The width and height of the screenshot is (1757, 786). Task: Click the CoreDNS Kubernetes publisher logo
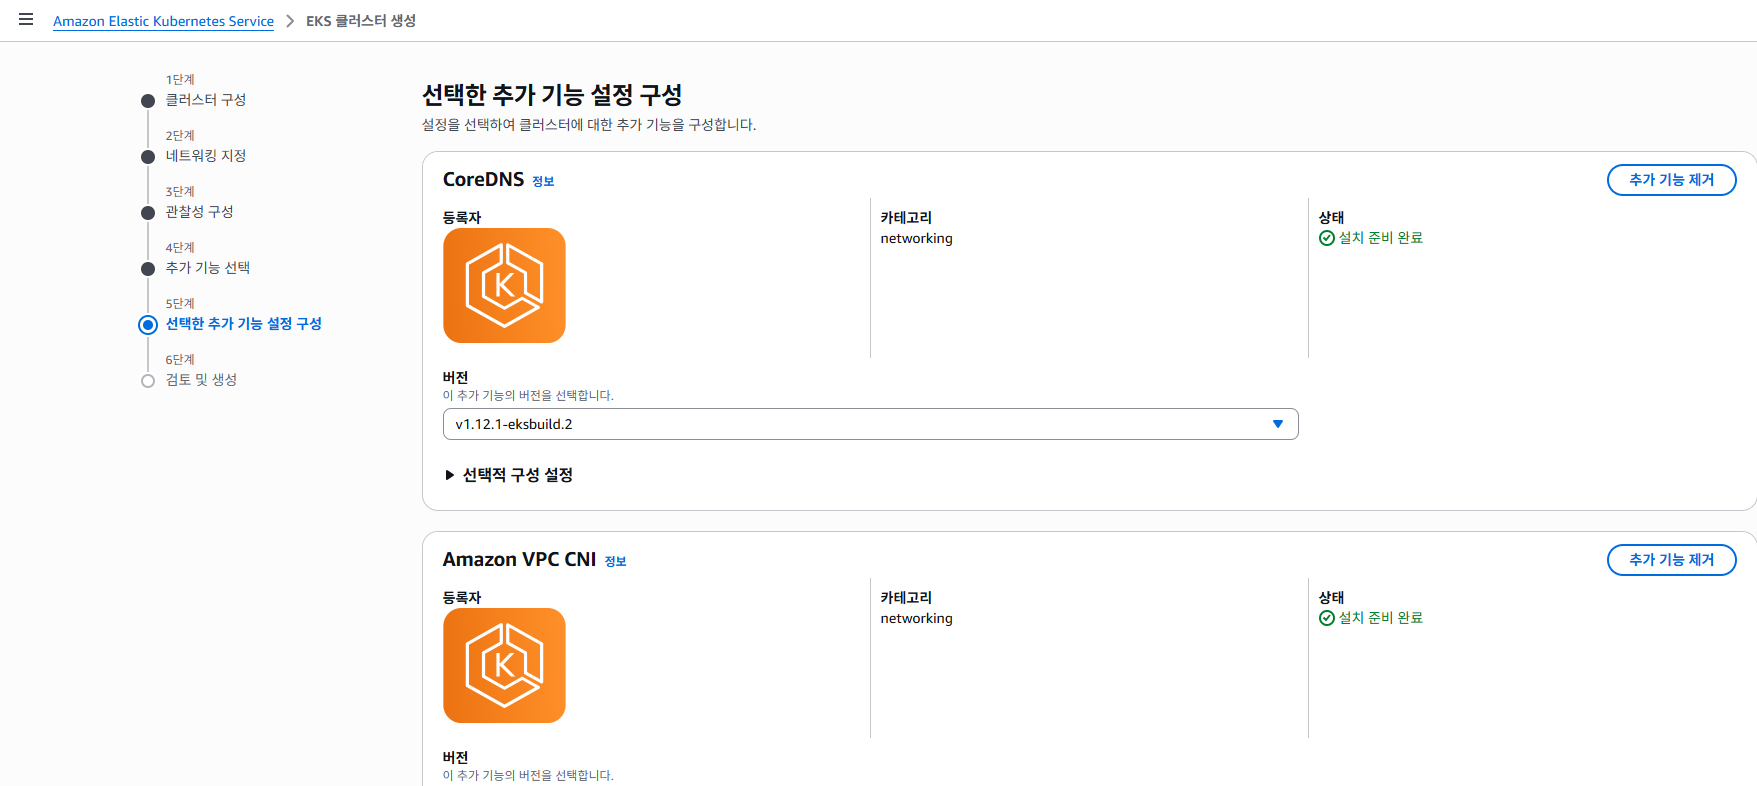pos(504,285)
